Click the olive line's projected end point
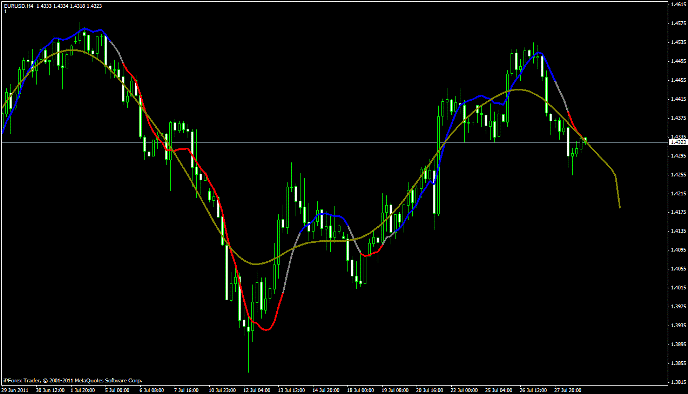Screen dimensions: 688x394 pos(620,207)
